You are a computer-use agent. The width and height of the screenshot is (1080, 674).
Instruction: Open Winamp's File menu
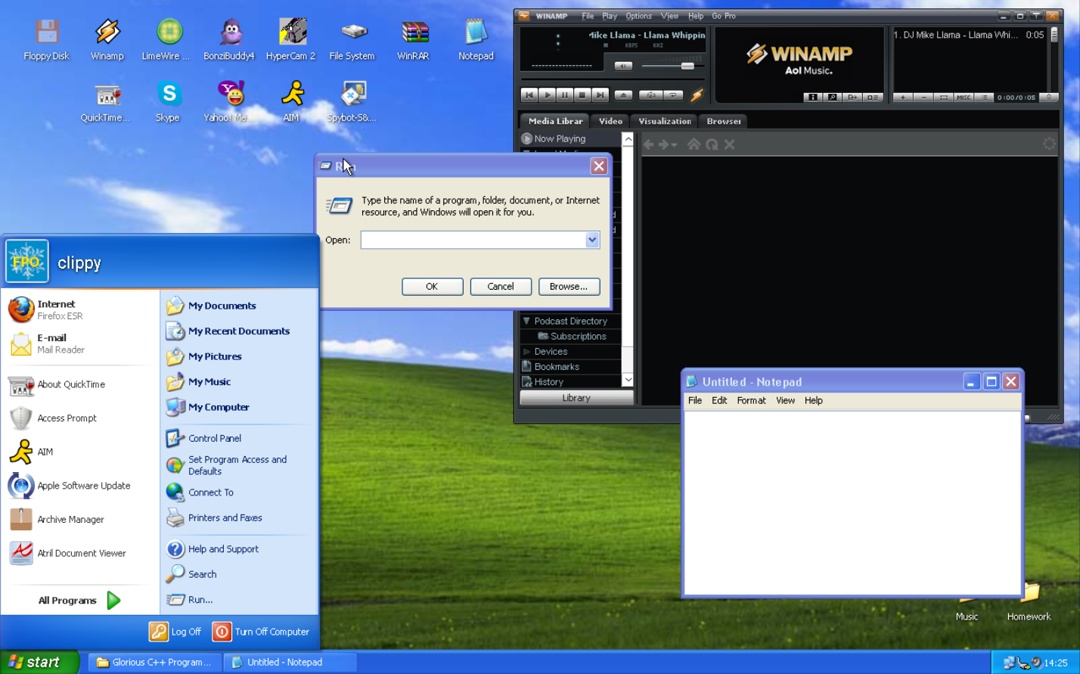coord(588,16)
